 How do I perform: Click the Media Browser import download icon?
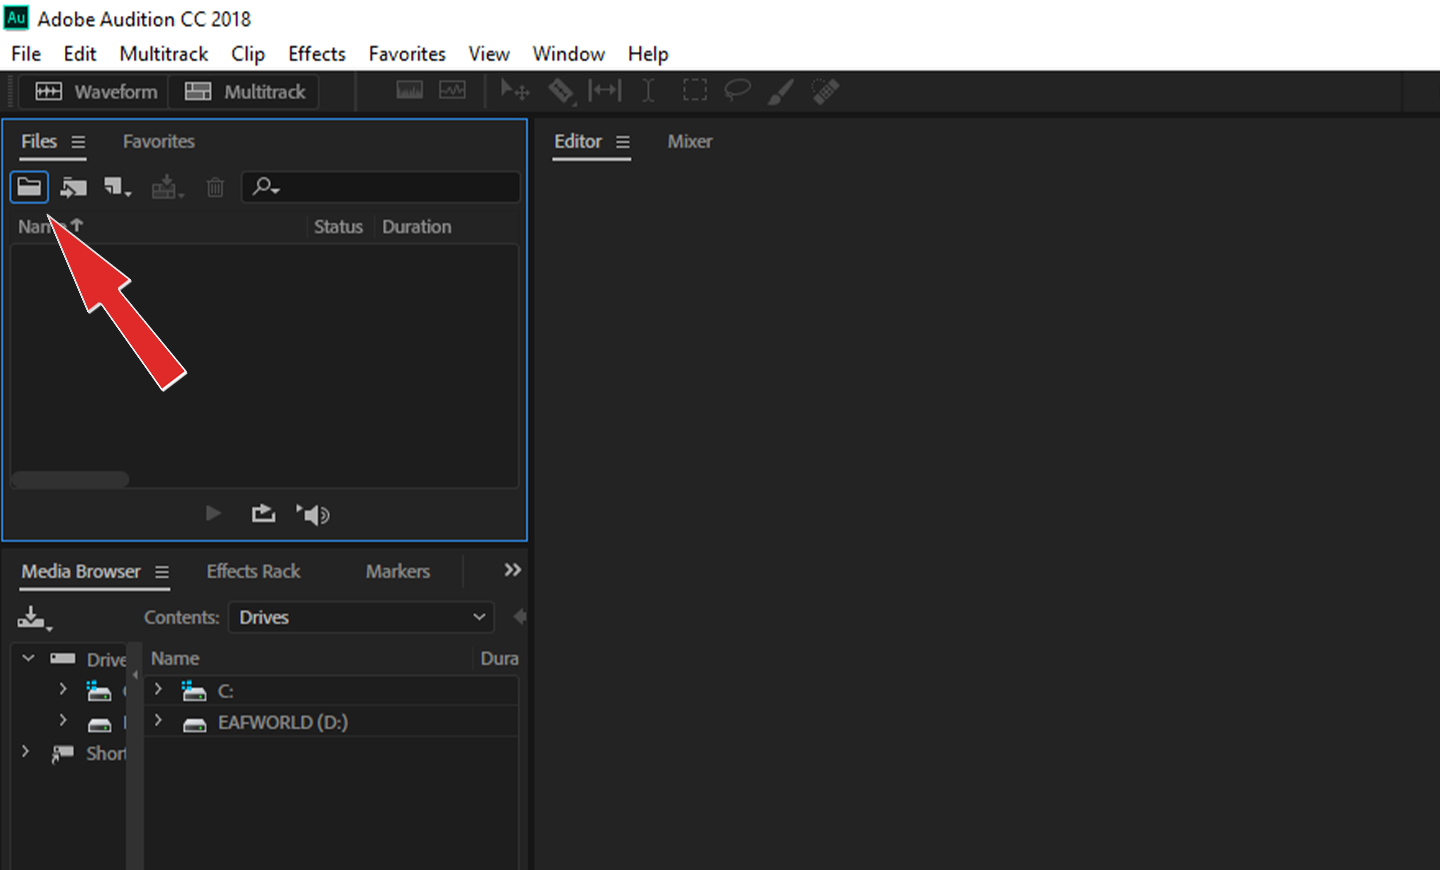click(33, 618)
